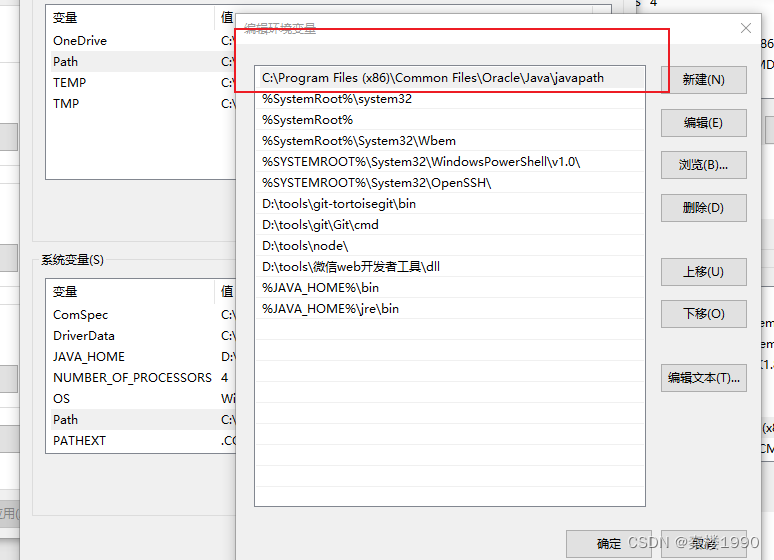Select TEMP user variable row
The height and width of the screenshot is (560, 774).
tap(141, 82)
